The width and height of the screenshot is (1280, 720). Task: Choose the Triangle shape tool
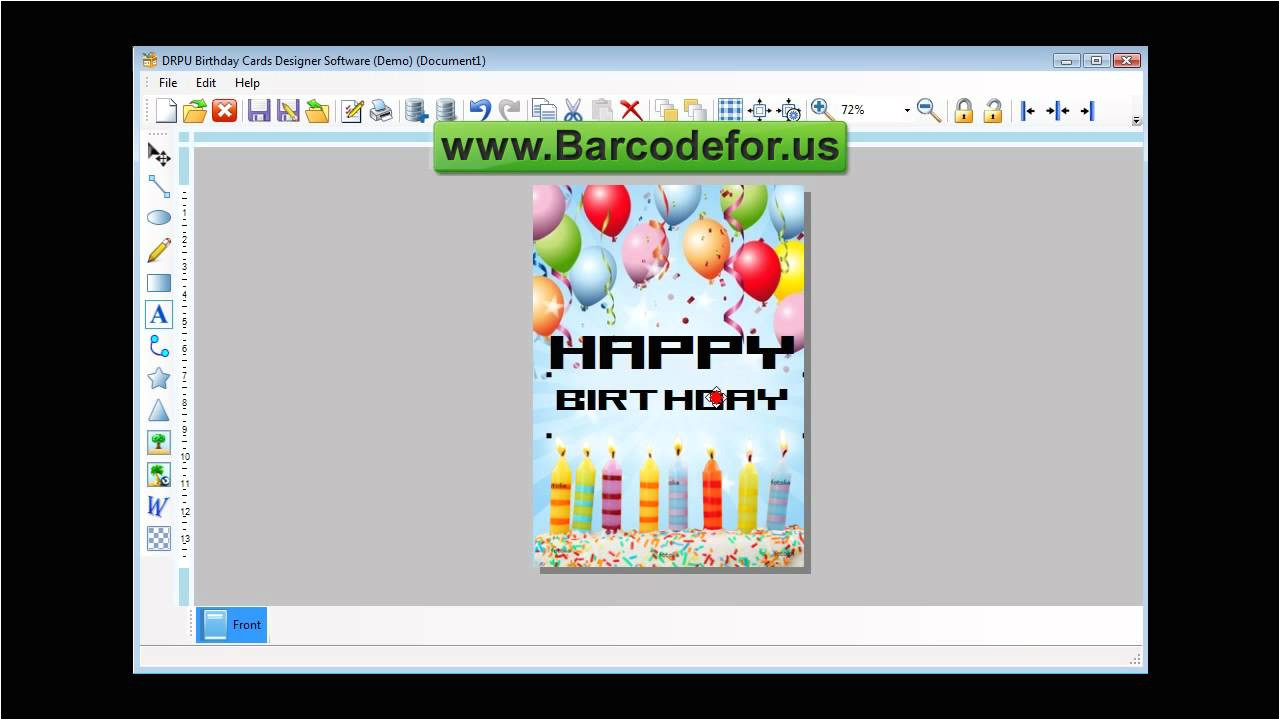point(159,410)
